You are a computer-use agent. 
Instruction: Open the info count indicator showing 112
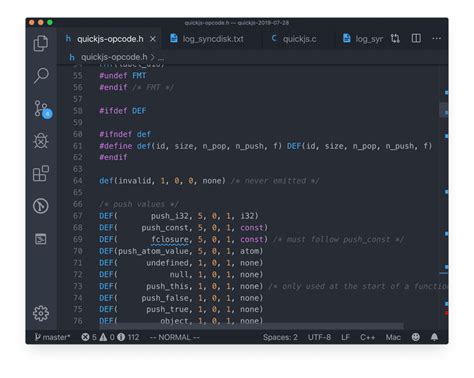point(128,337)
